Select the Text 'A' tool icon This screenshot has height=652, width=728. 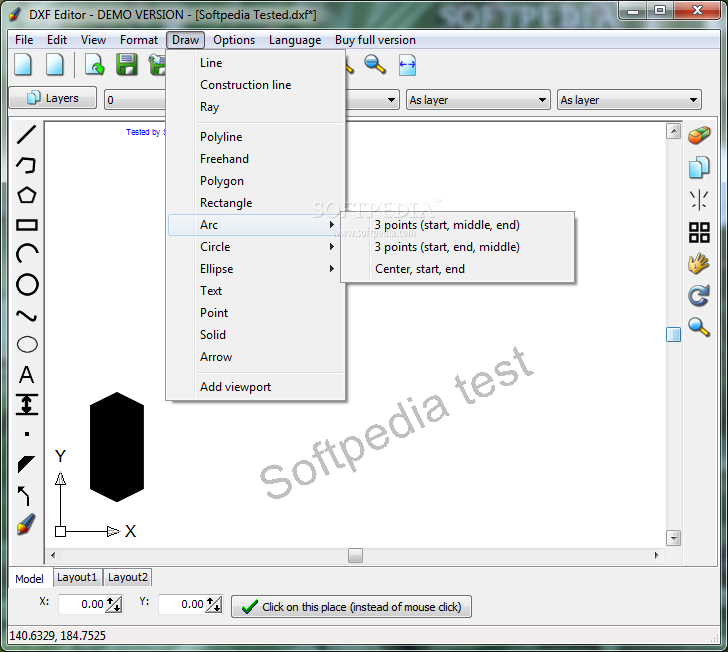tap(26, 374)
